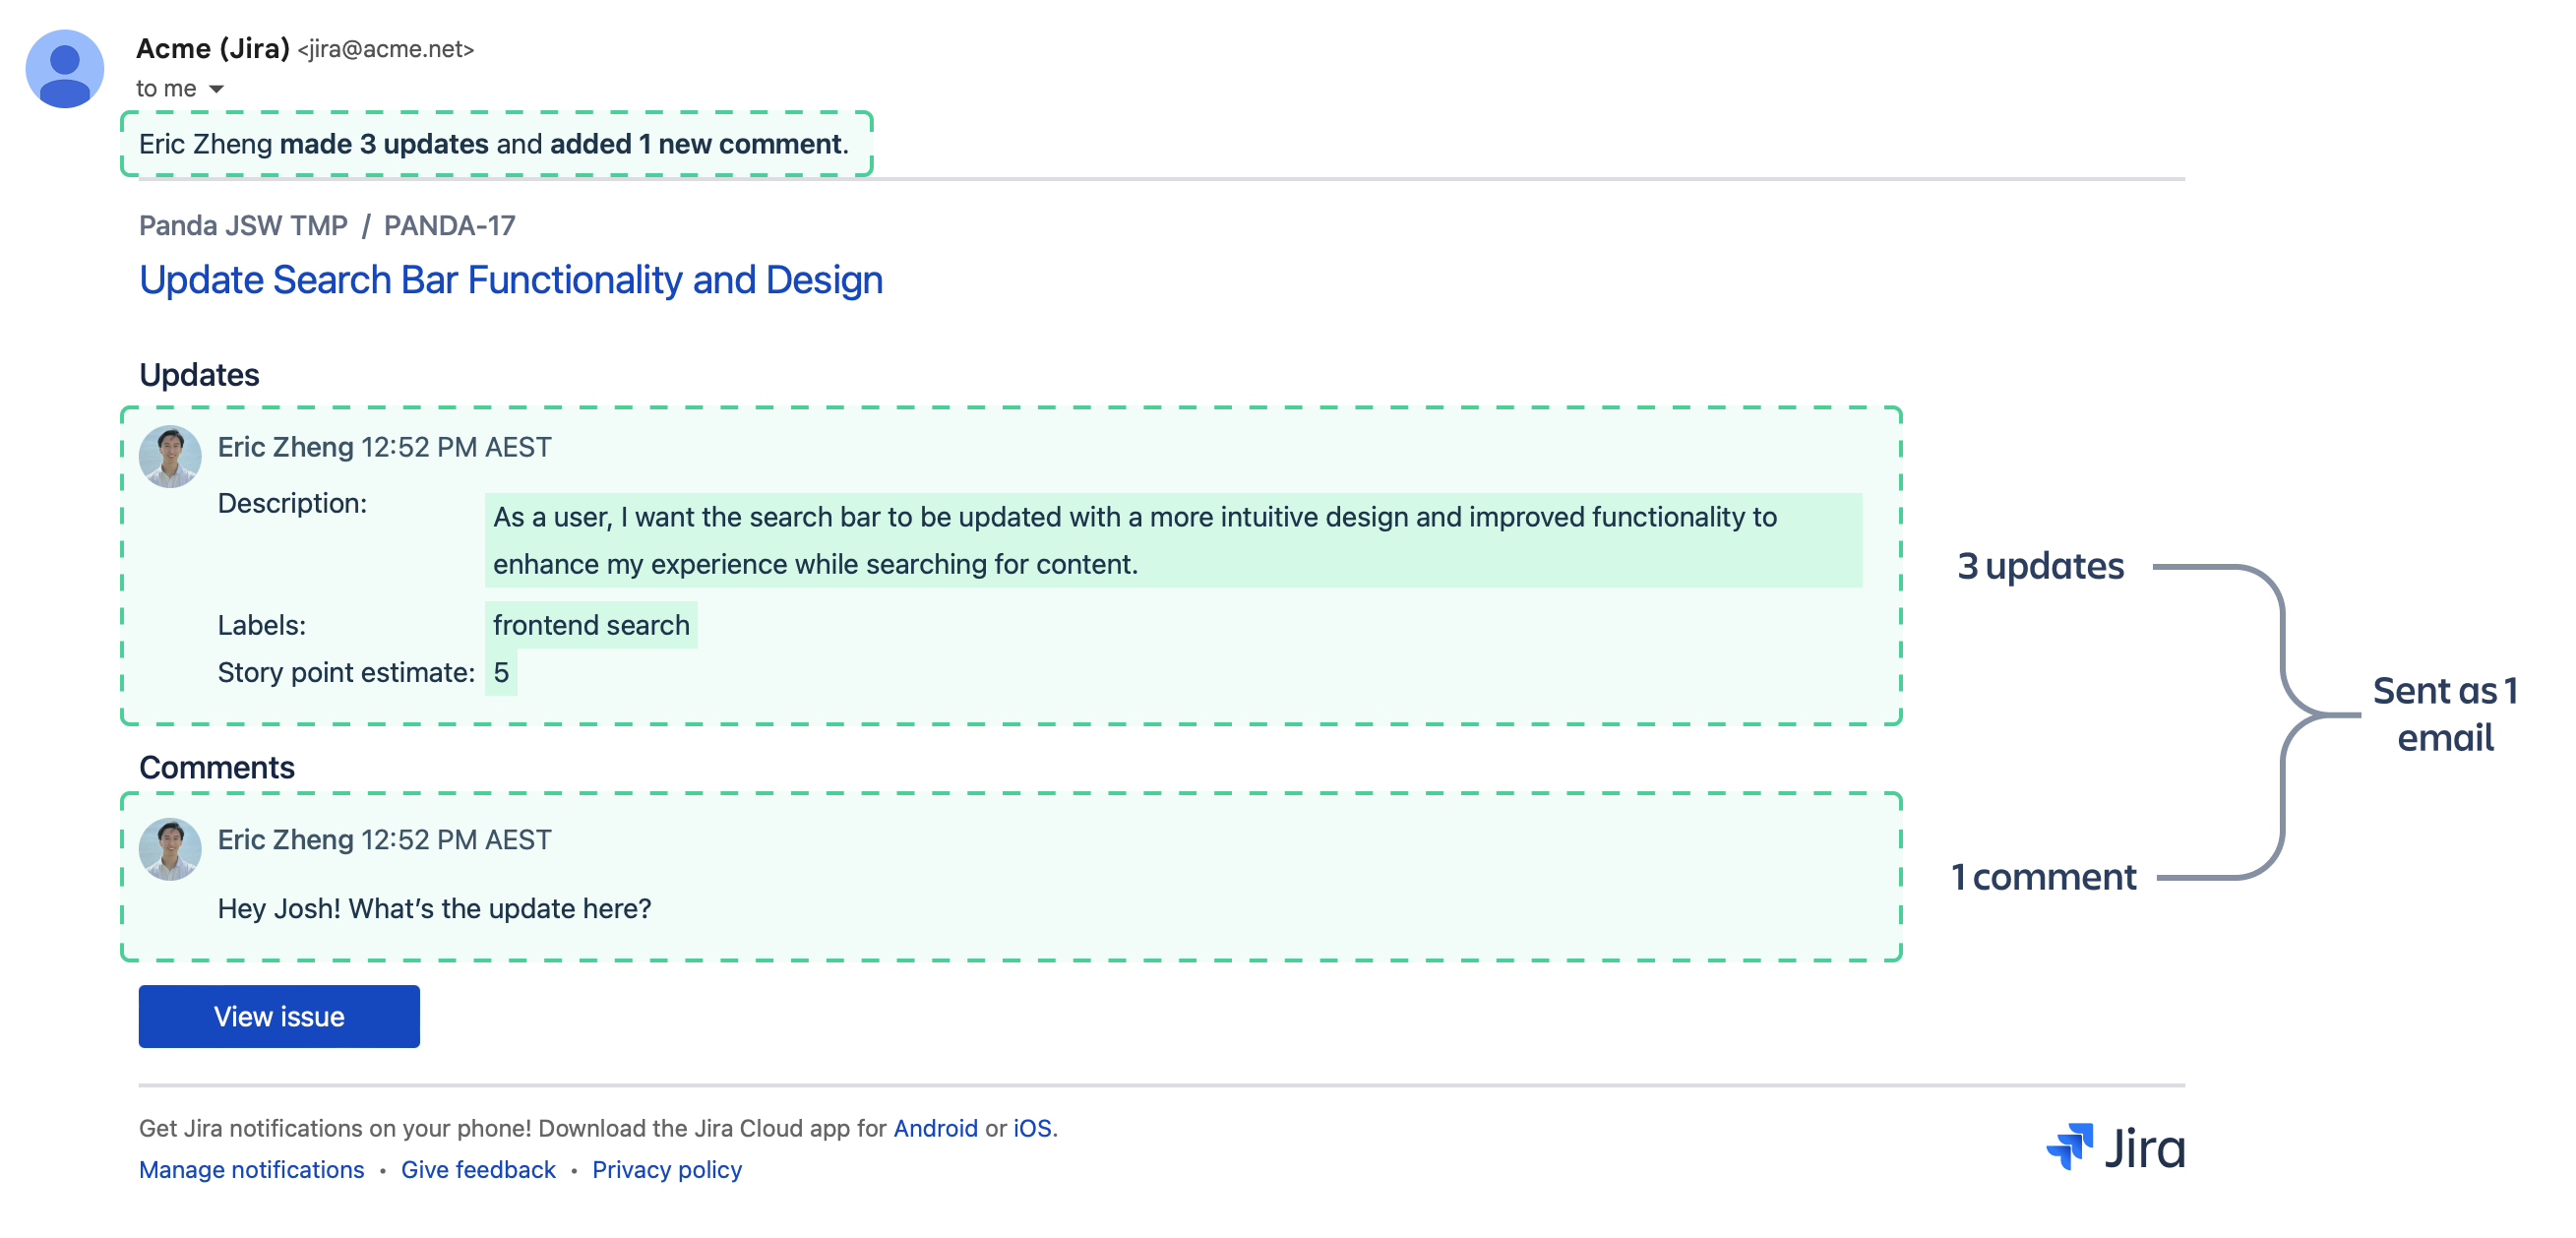The image size is (2576, 1238).
Task: Click the iOS download link
Action: [1032, 1127]
